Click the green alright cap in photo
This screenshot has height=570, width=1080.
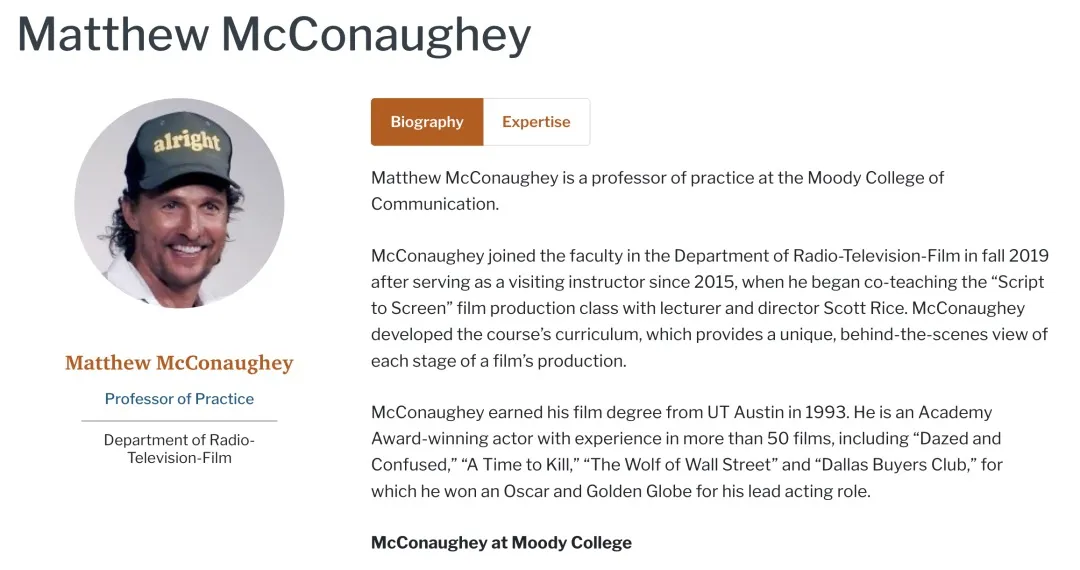click(186, 146)
